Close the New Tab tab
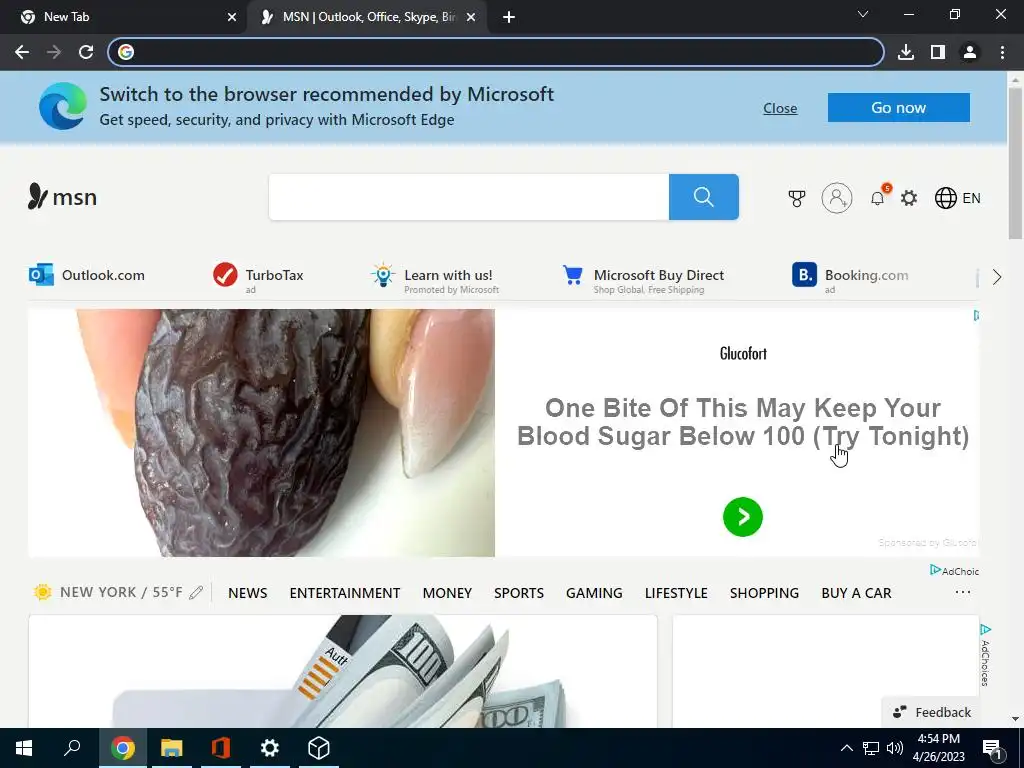This screenshot has height=768, width=1024. 232,18
